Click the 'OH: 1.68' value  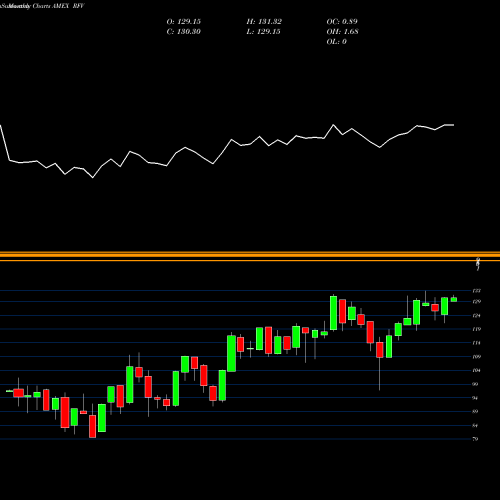click(x=342, y=32)
